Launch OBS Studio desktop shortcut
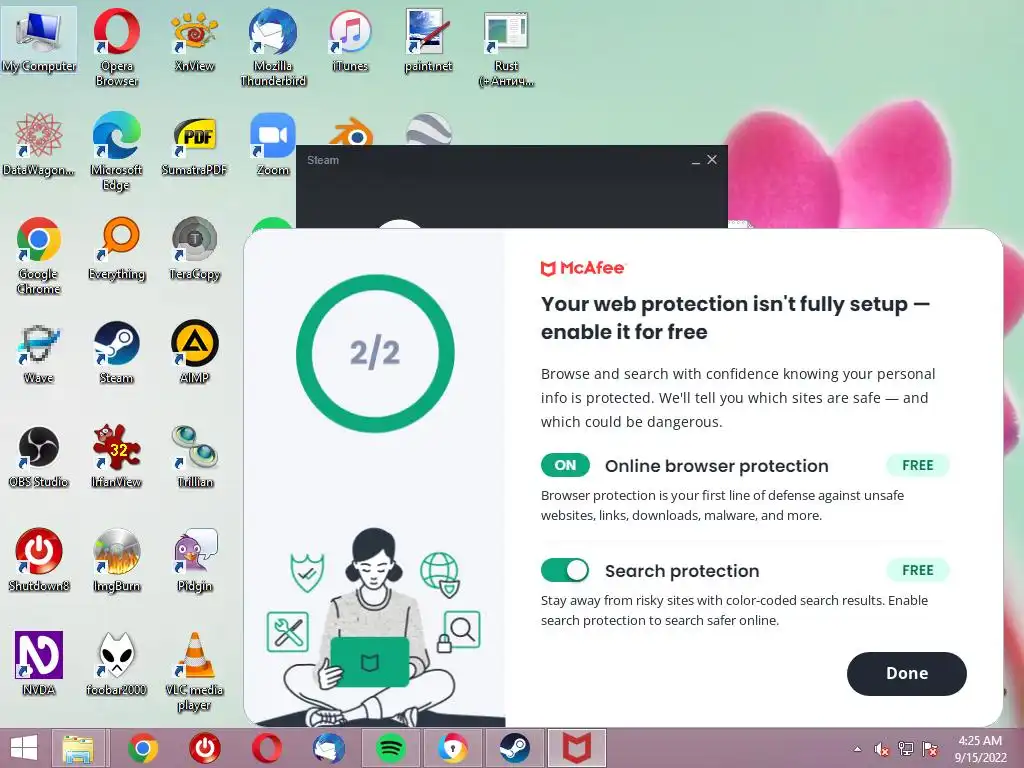 pyautogui.click(x=39, y=456)
